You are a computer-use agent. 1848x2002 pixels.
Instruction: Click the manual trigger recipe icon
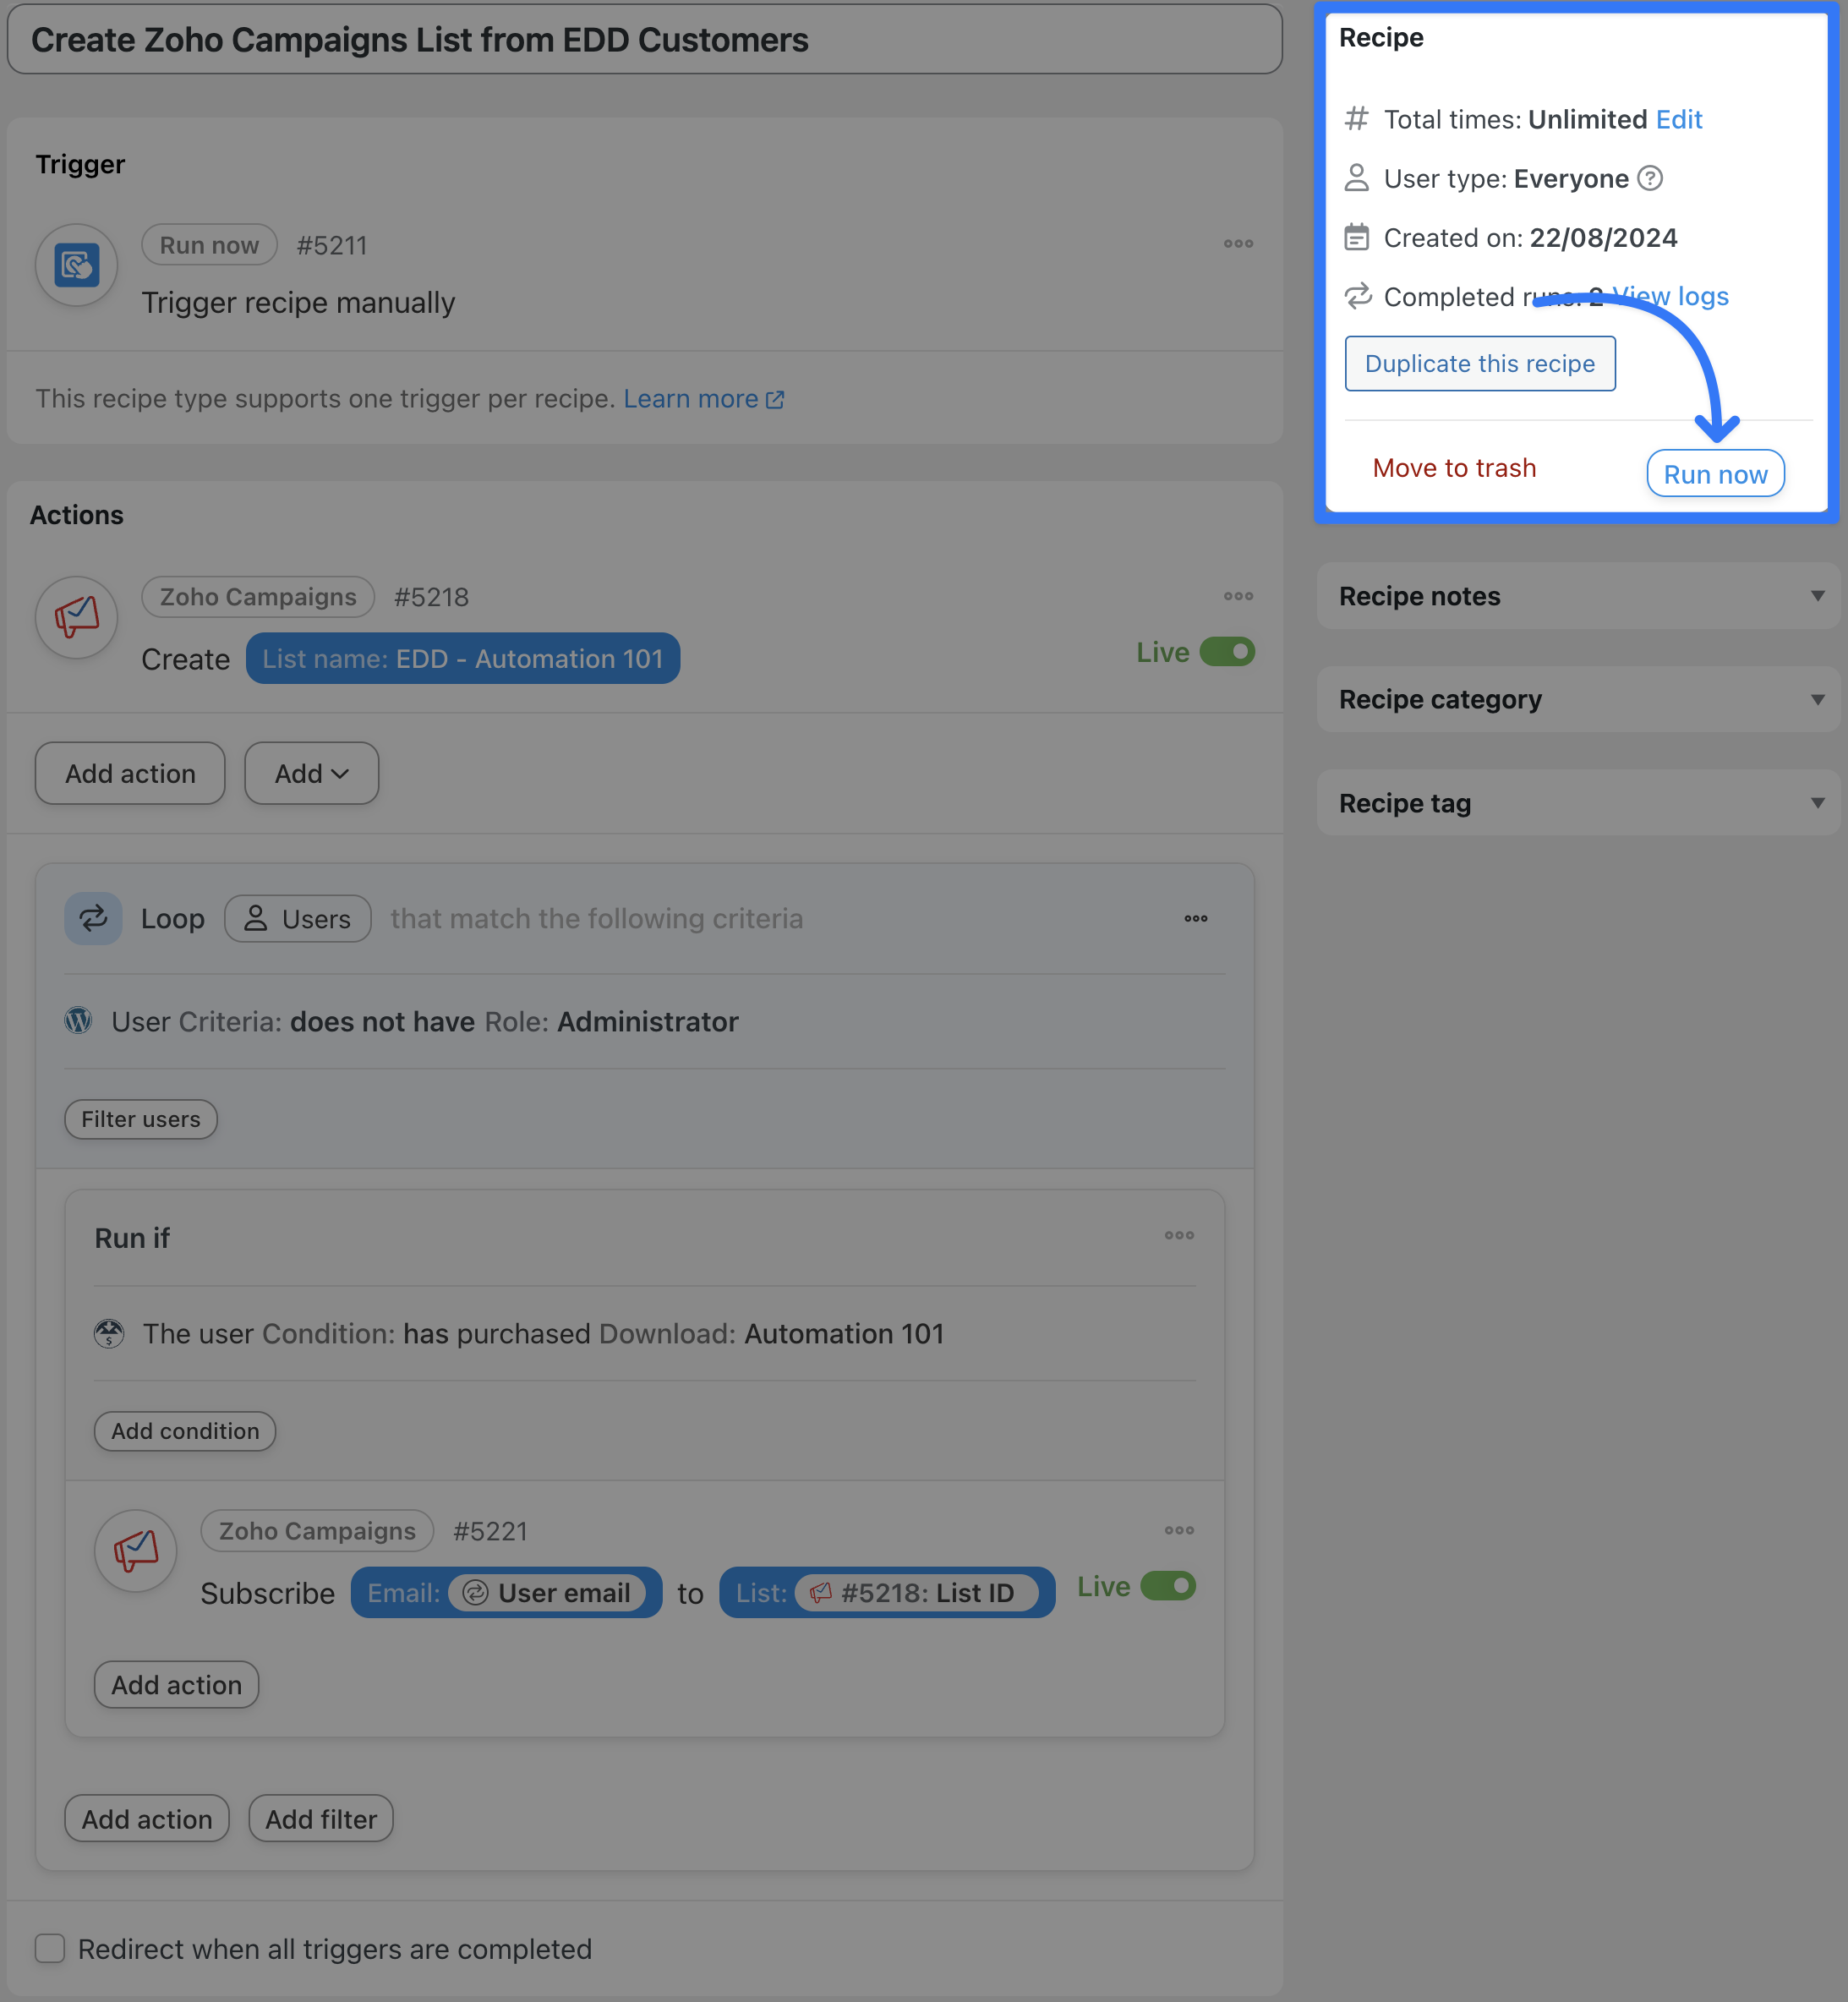(77, 265)
